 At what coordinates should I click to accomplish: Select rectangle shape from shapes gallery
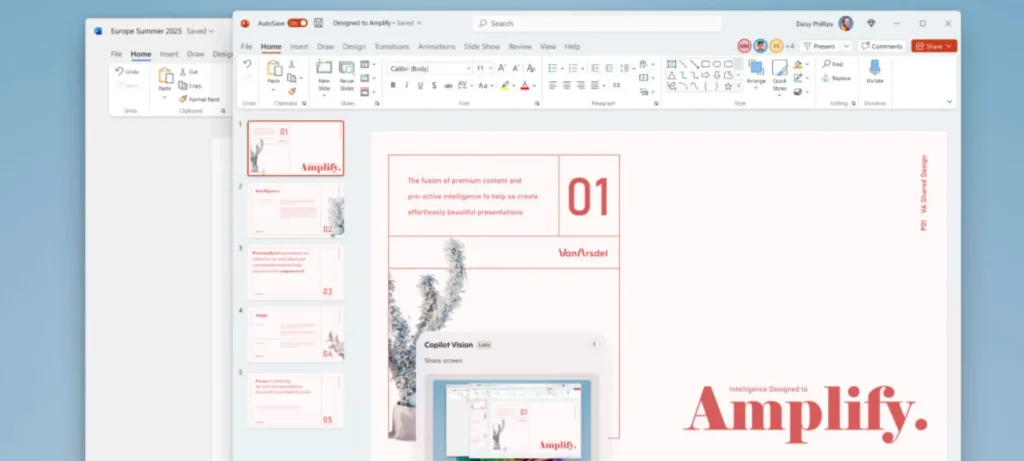coord(705,64)
